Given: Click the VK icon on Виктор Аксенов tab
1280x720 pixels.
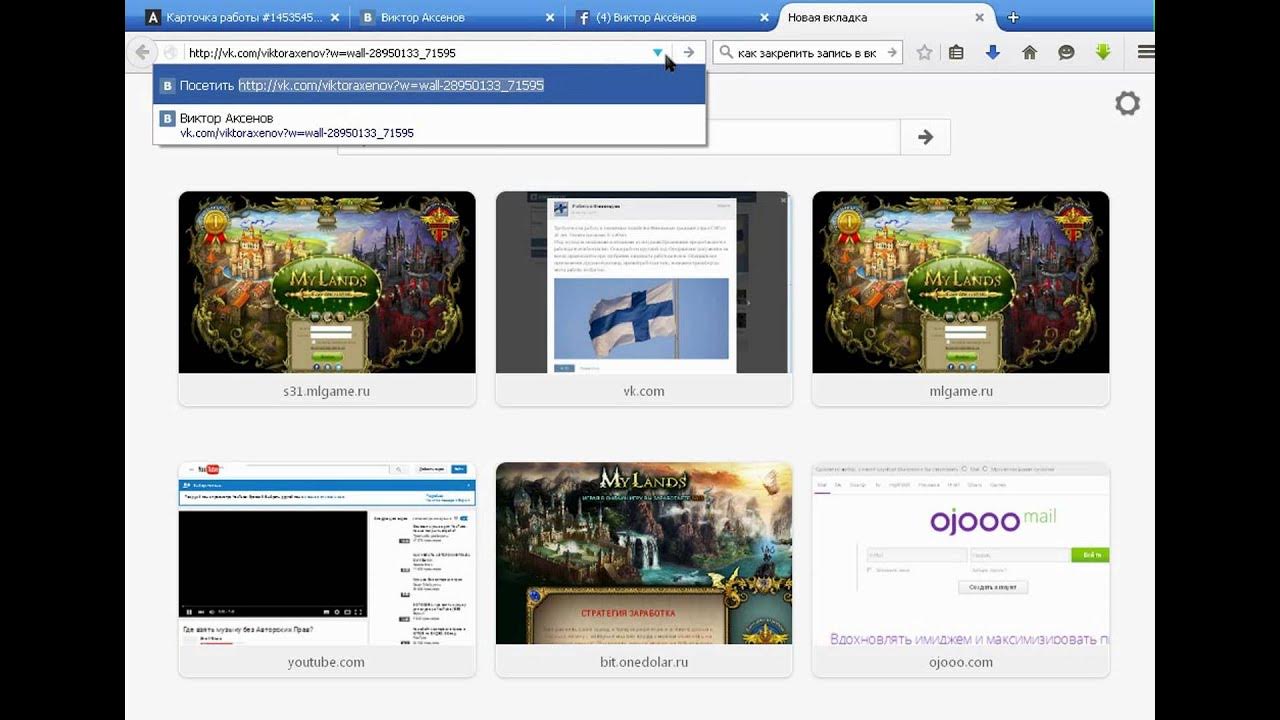Looking at the screenshot, I should pyautogui.click(x=368, y=17).
